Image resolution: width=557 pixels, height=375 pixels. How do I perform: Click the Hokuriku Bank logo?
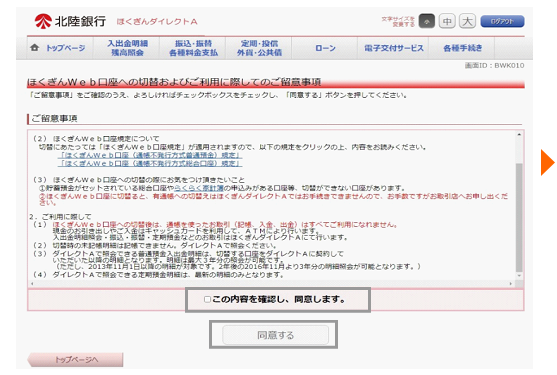(x=70, y=21)
